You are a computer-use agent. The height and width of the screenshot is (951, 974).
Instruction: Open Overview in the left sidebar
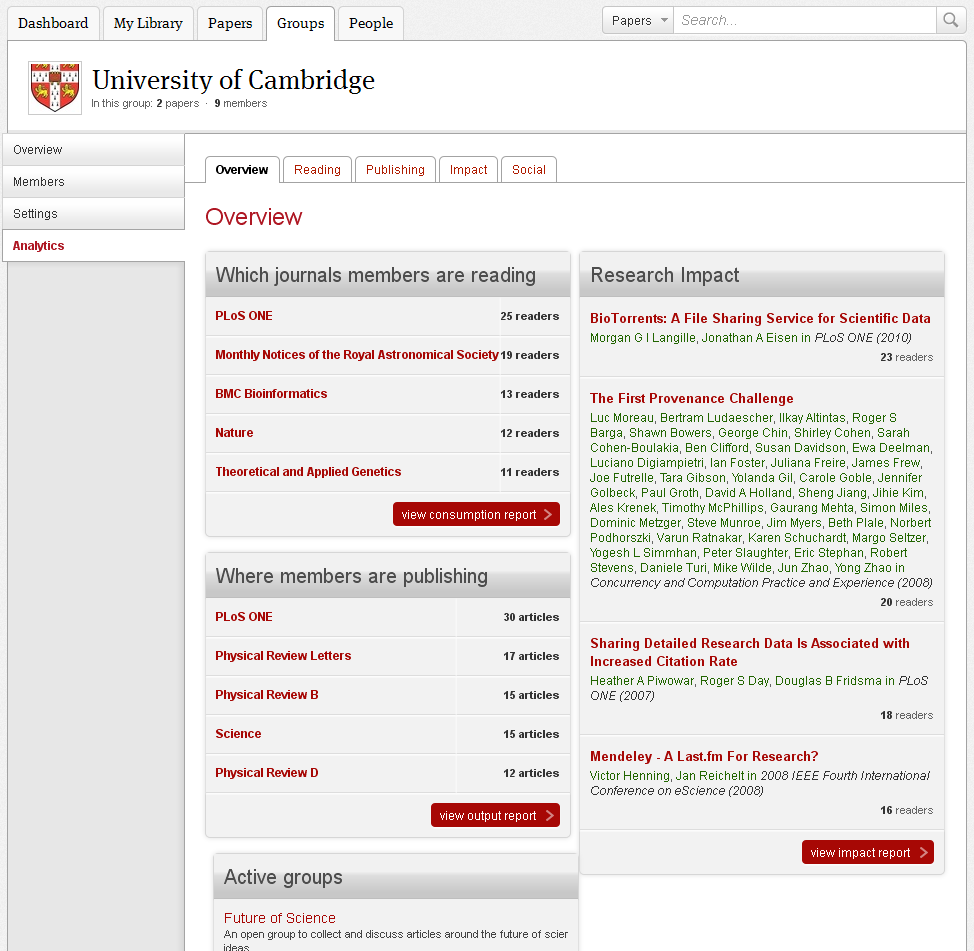click(94, 150)
